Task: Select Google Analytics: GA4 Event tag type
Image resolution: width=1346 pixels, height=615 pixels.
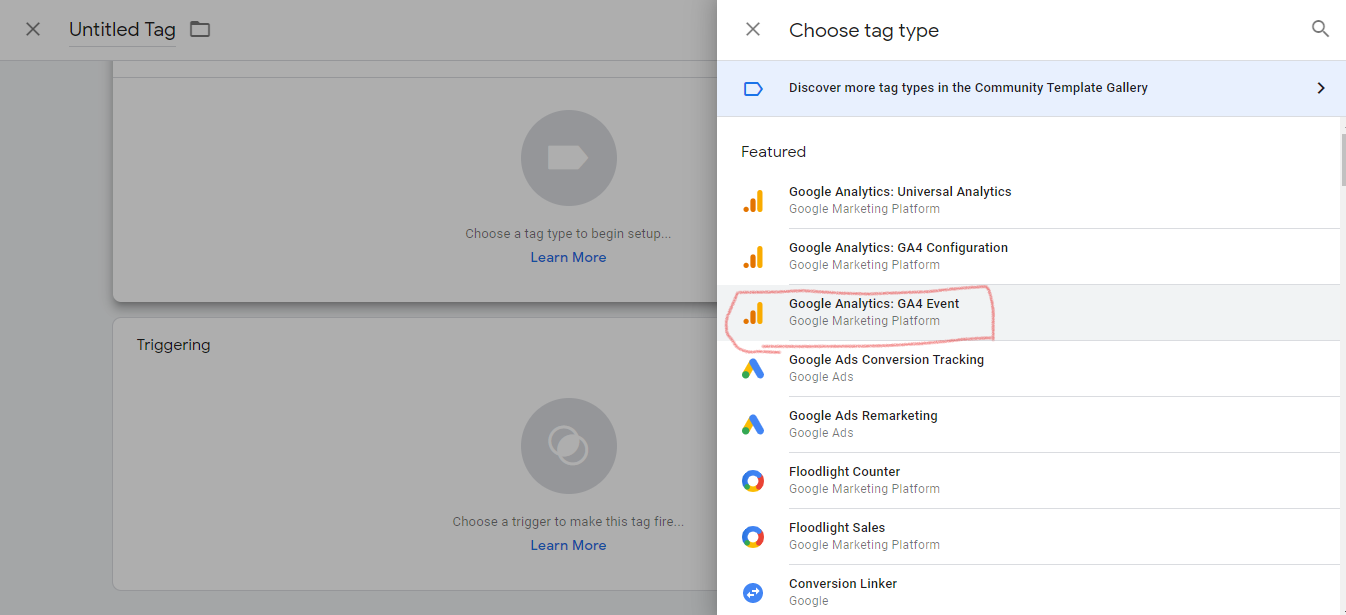Action: [874, 304]
